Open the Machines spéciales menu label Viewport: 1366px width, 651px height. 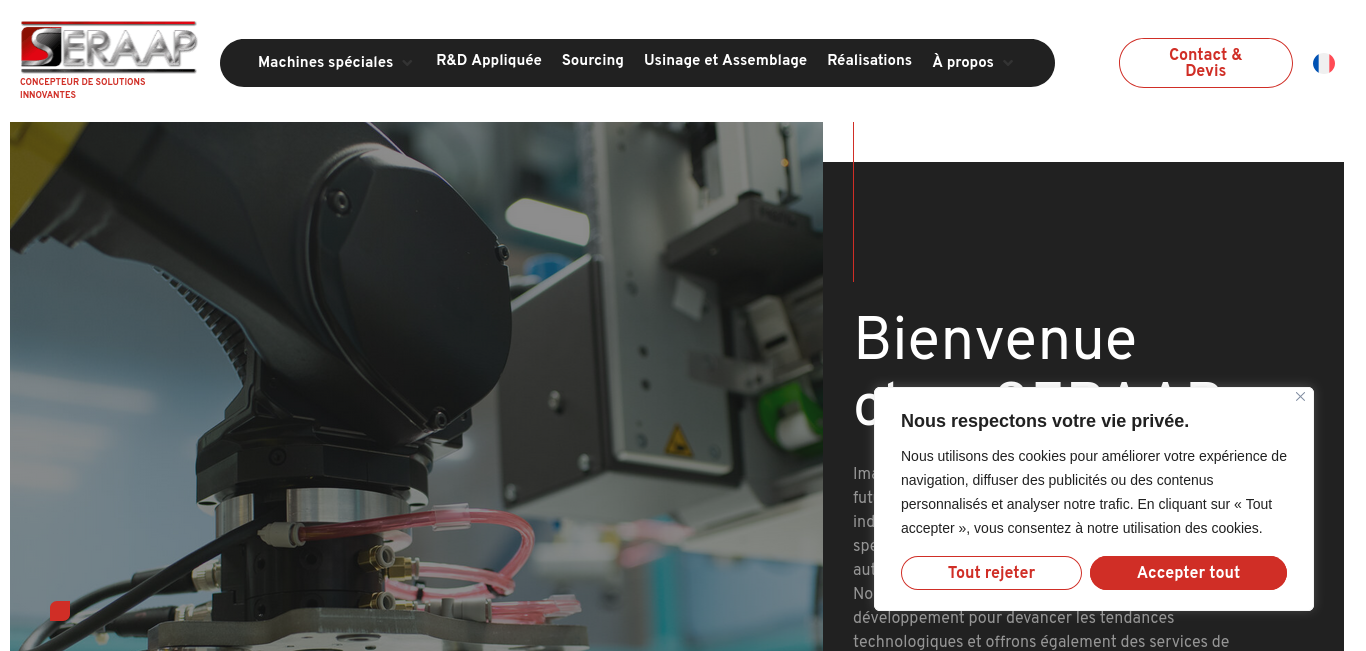click(x=325, y=62)
